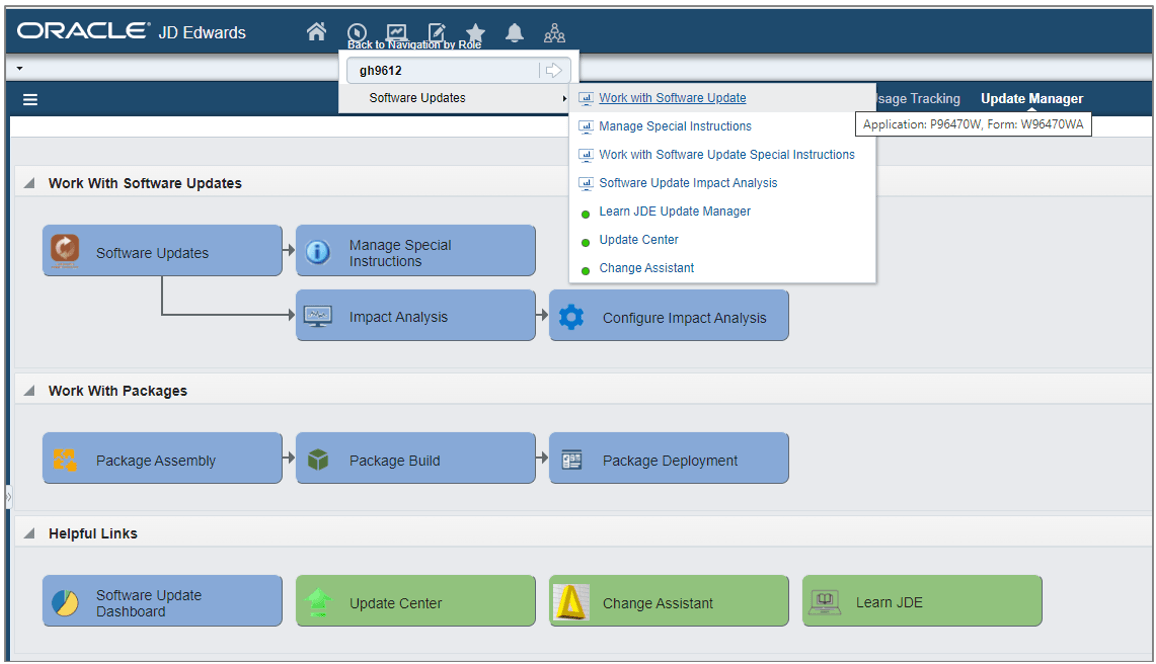The height and width of the screenshot is (664, 1156).
Task: Open the green Update Center tile
Action: tap(415, 601)
